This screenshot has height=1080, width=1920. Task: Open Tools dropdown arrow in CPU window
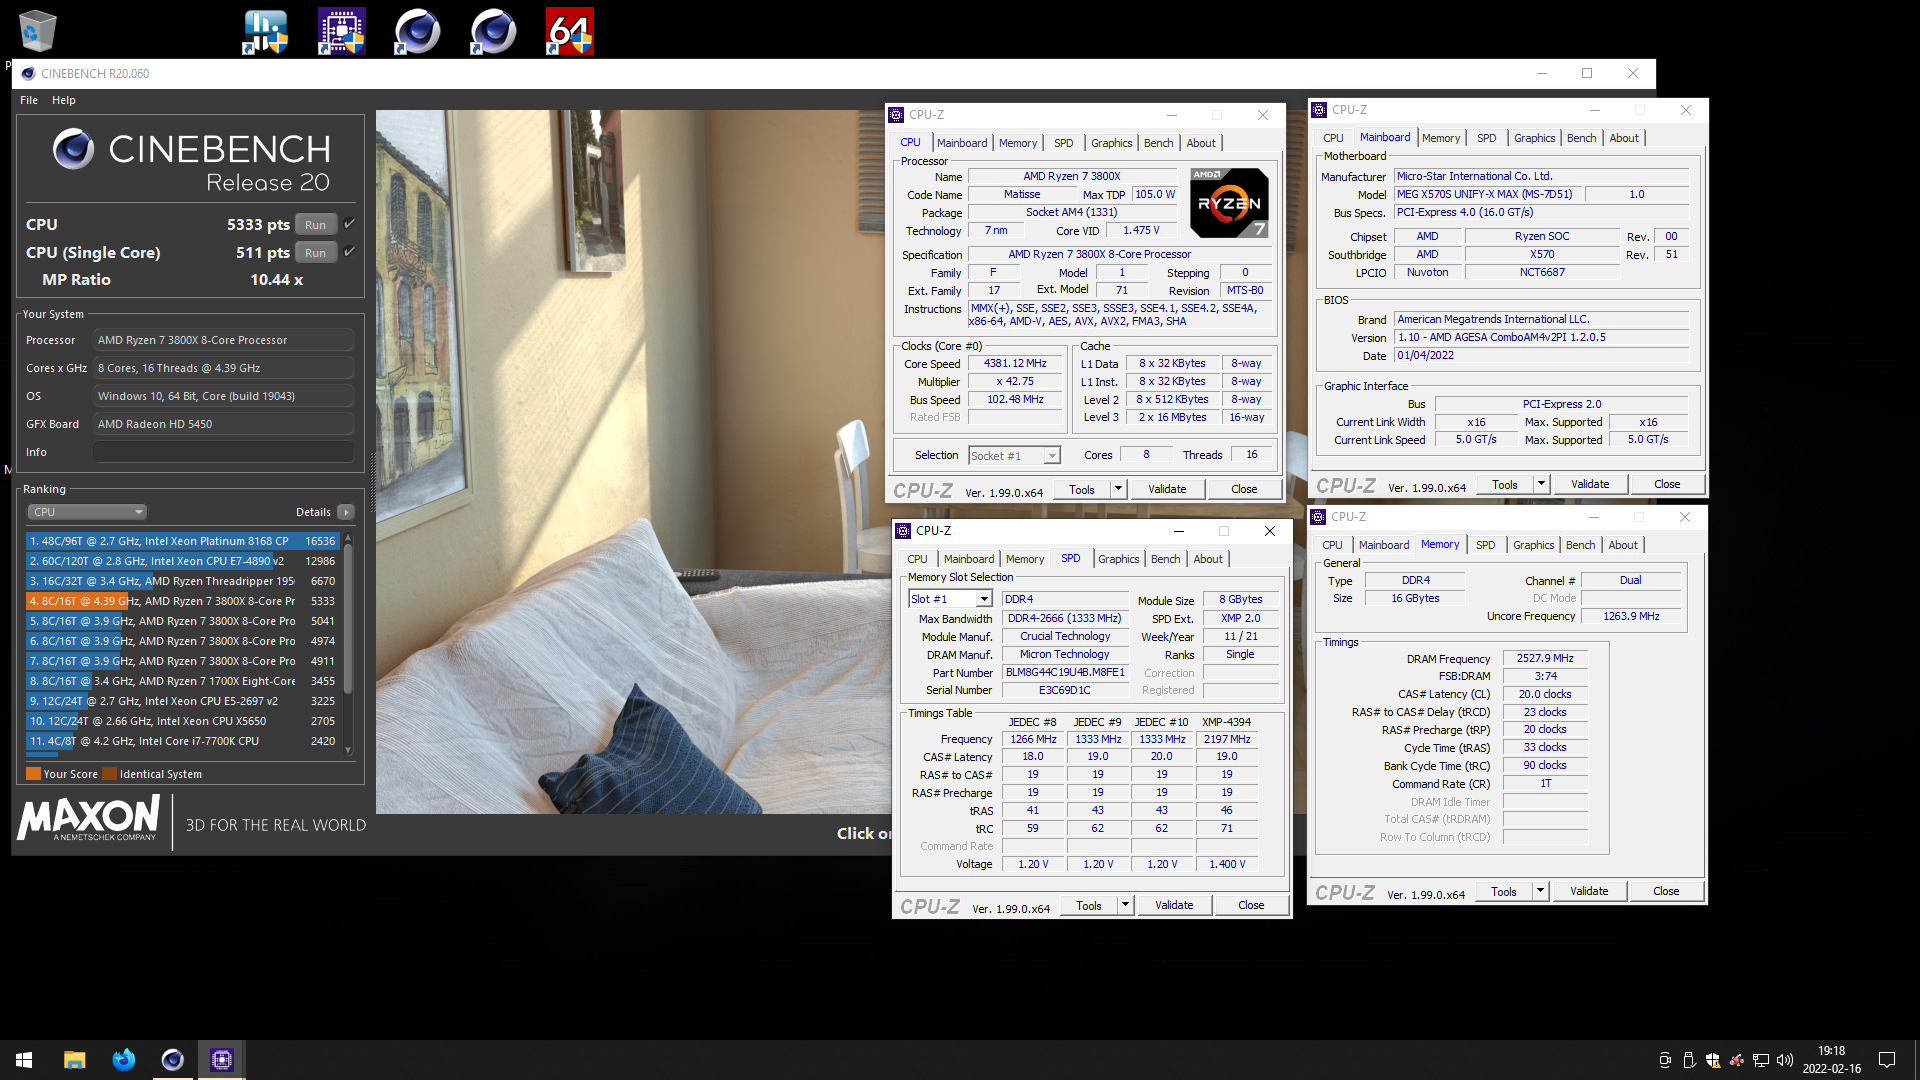pyautogui.click(x=1119, y=489)
